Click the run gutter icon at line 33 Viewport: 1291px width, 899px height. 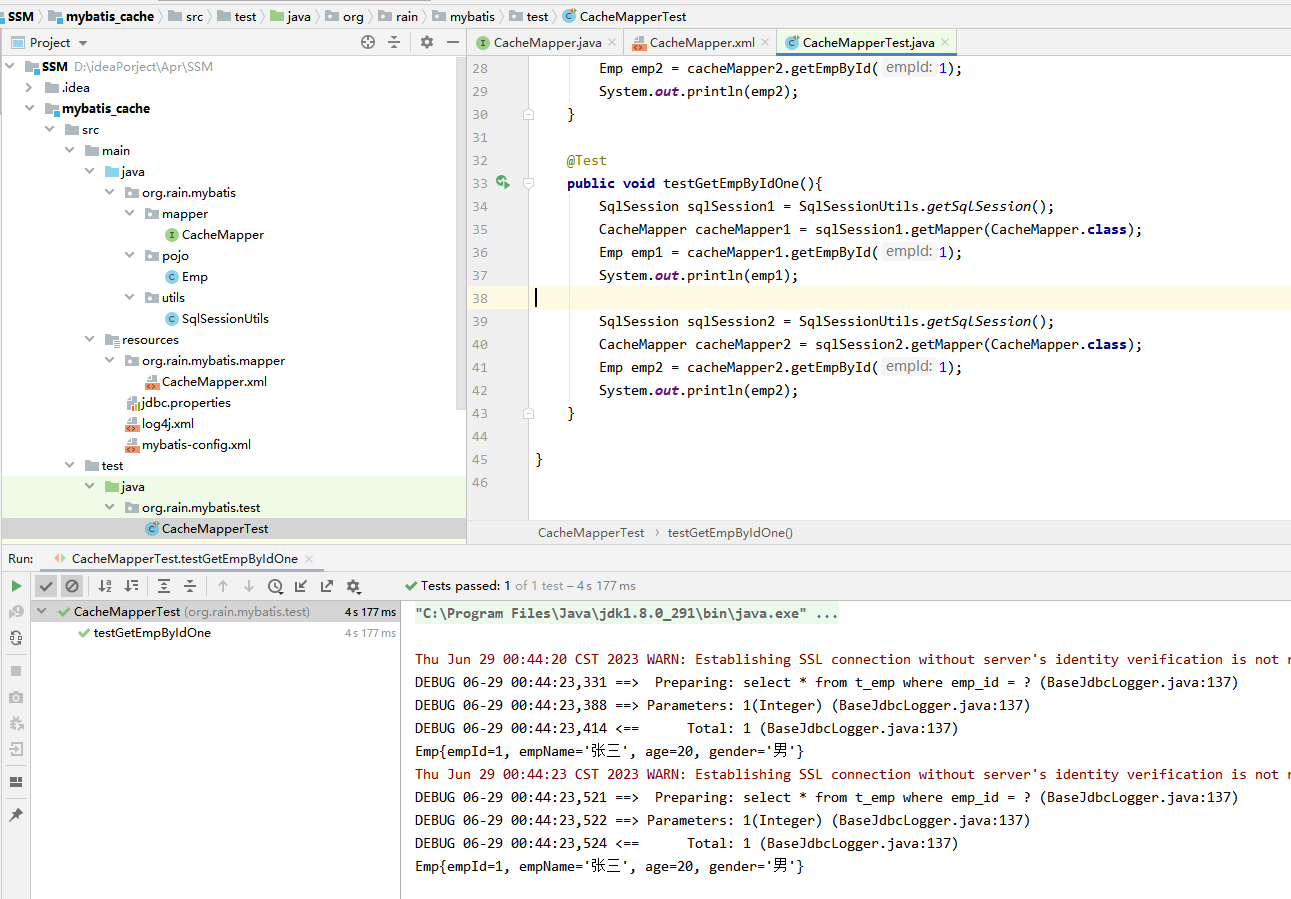[502, 183]
